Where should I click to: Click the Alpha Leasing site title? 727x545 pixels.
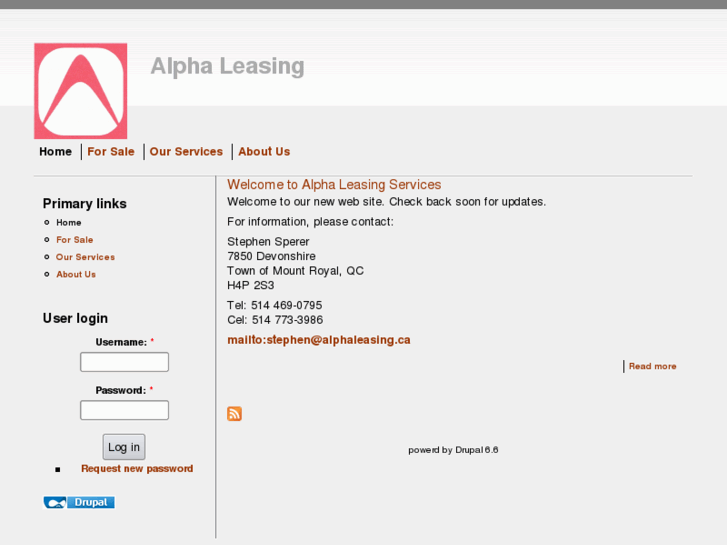pyautogui.click(x=227, y=66)
